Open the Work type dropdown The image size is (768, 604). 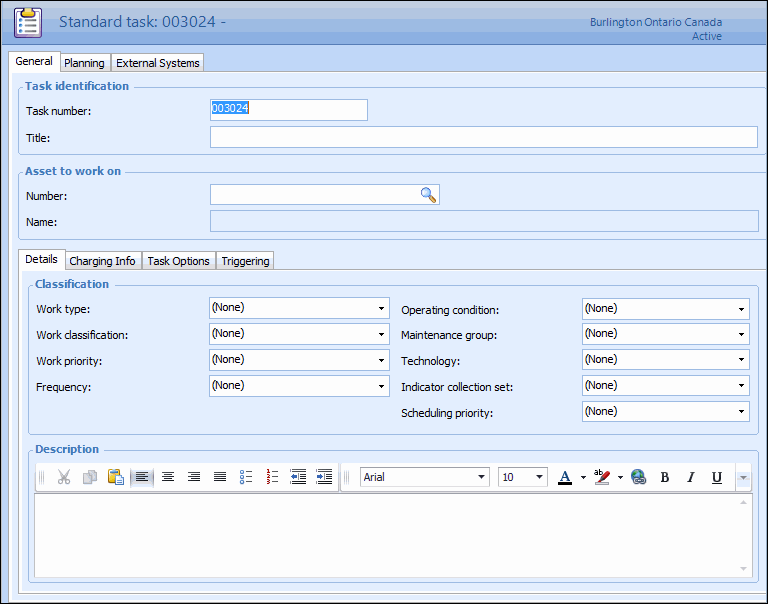coord(381,308)
